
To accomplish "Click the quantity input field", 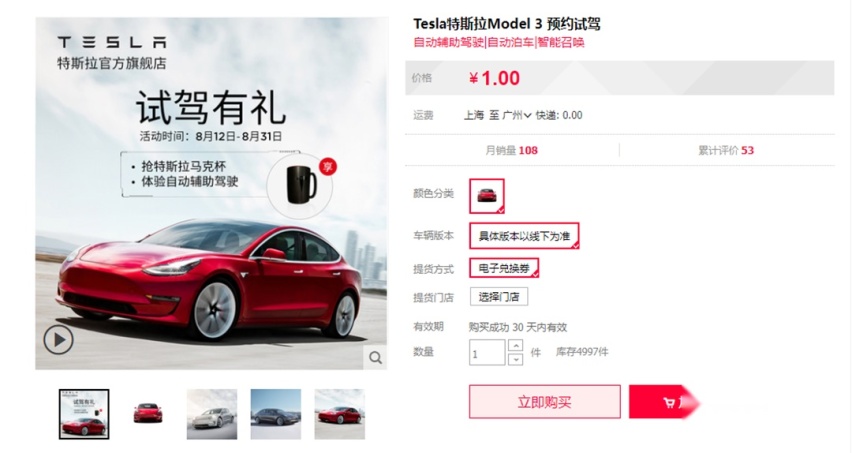I will (x=487, y=353).
